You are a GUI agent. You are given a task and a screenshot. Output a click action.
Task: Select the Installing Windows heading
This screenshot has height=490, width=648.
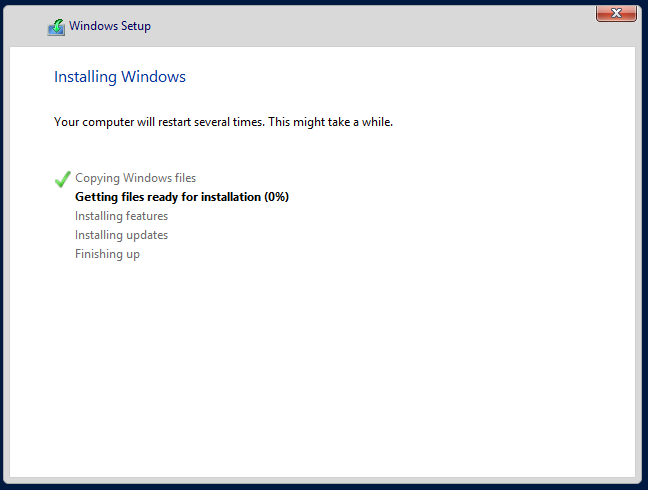click(120, 77)
